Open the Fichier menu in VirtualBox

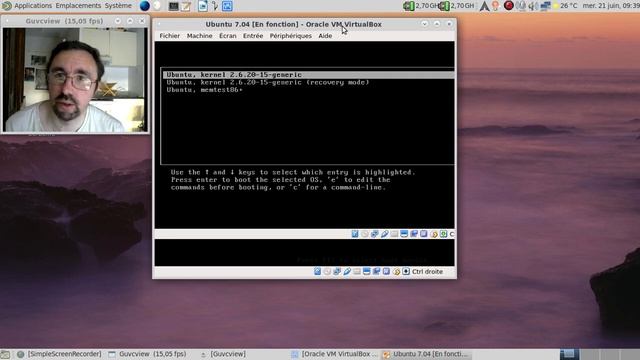(169, 36)
